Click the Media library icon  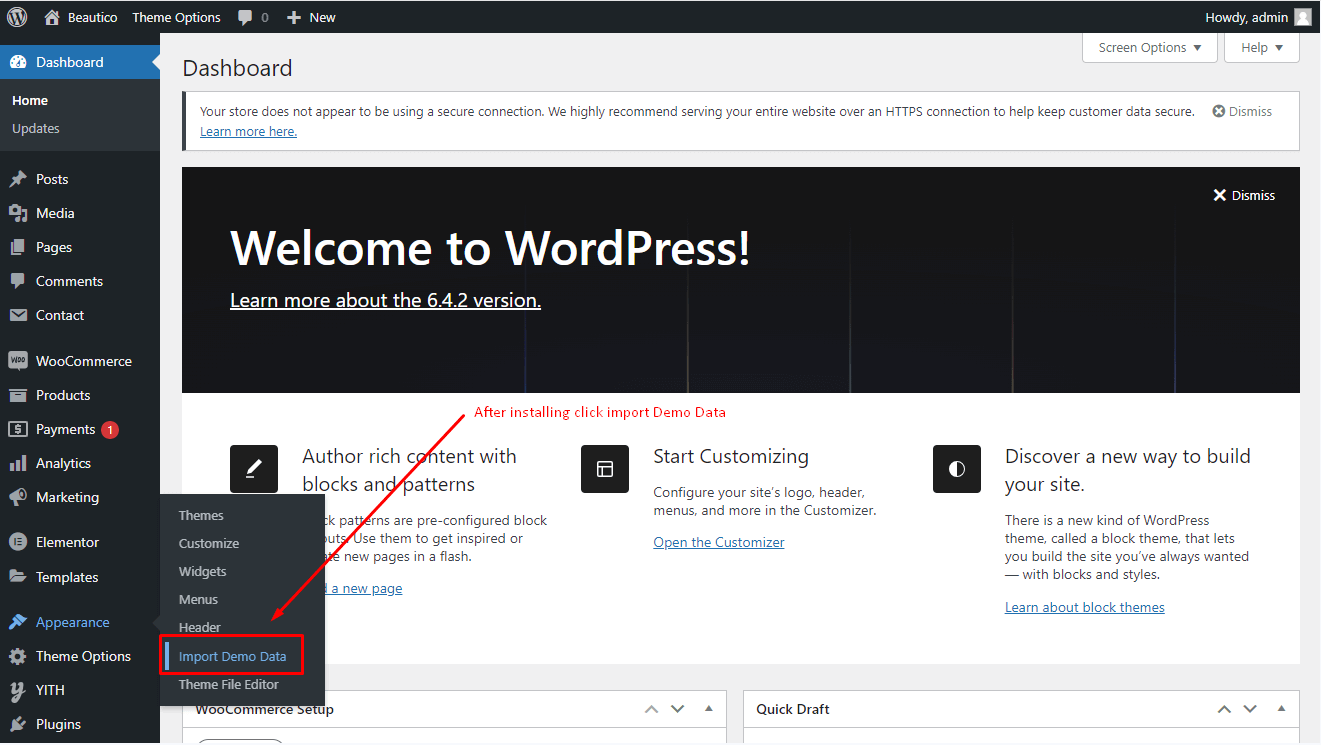(x=18, y=213)
